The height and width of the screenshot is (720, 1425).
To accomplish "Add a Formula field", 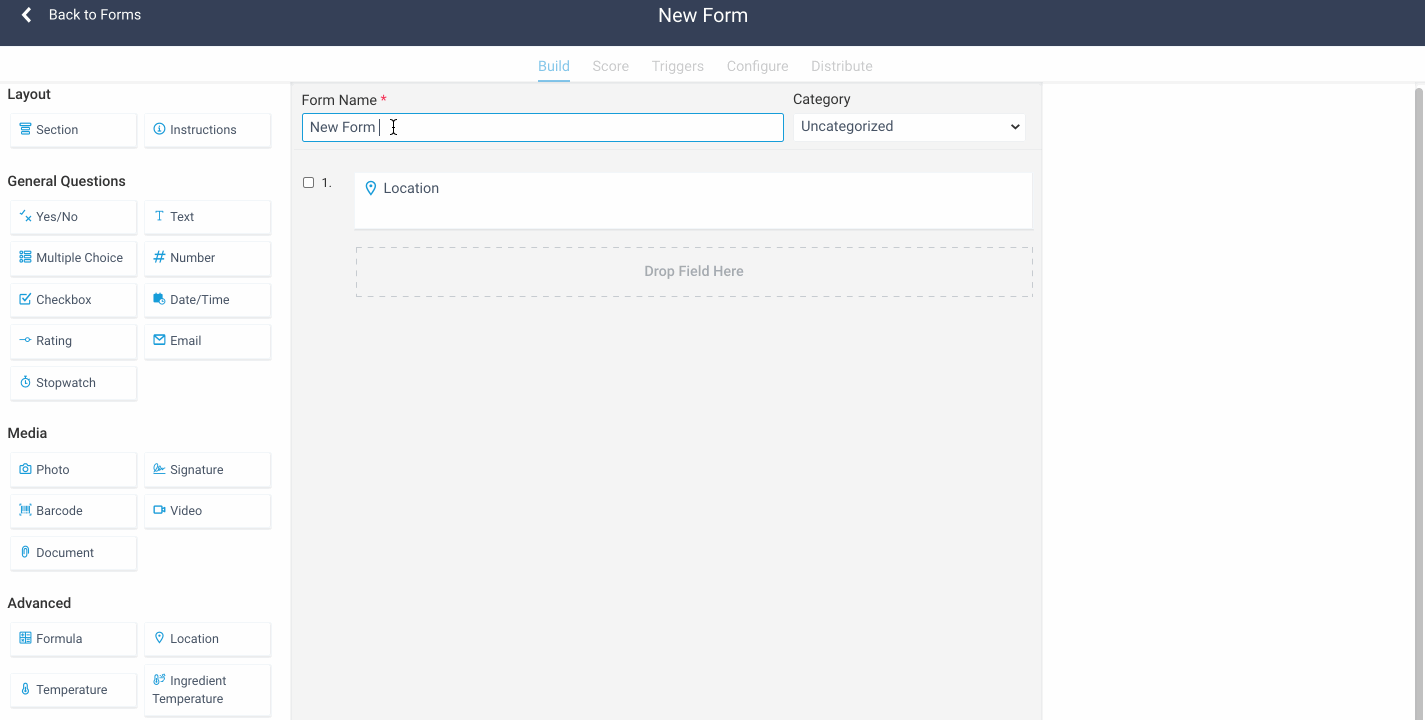I will pyautogui.click(x=73, y=639).
